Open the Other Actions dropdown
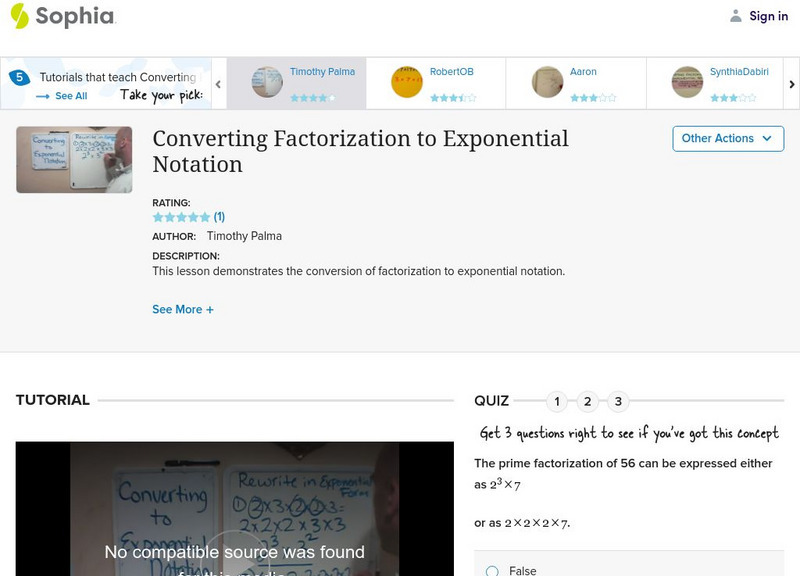Screen dimensions: 800x576 pyautogui.click(x=727, y=139)
